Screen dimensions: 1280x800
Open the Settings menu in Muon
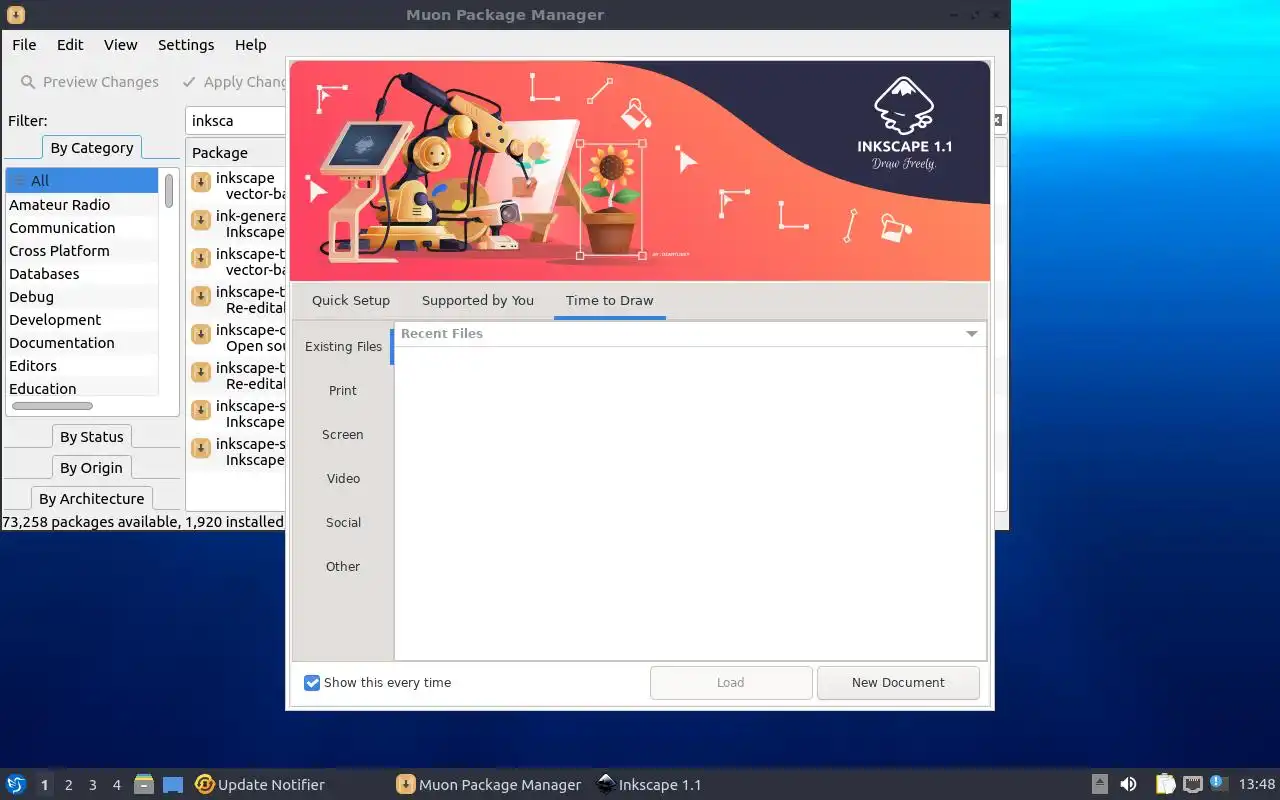[x=186, y=45]
